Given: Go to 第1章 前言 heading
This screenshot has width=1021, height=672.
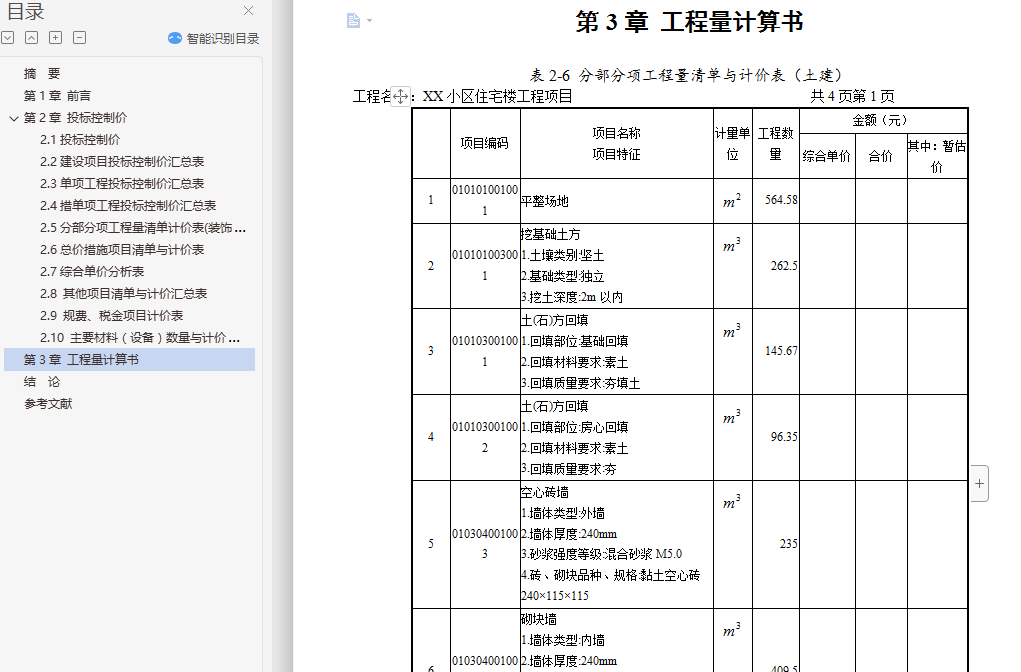Looking at the screenshot, I should (57, 96).
